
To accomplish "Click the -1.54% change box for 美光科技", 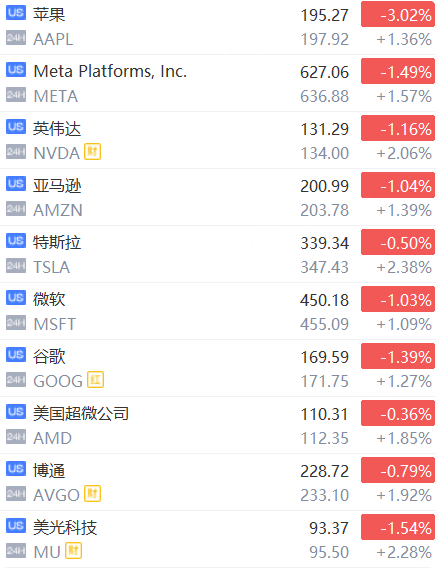I will pos(398,527).
